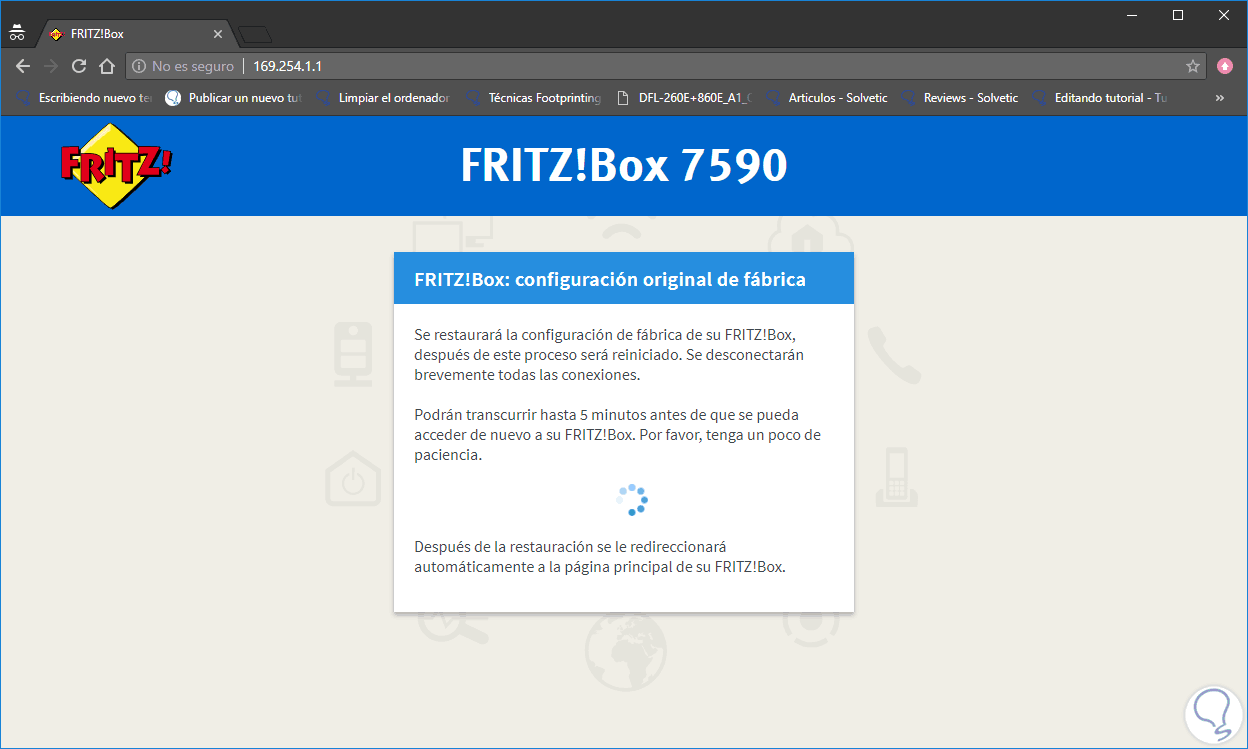The width and height of the screenshot is (1248, 749).
Task: Open 'Escribiendo nuevo te' bookmark
Action: tap(84, 98)
